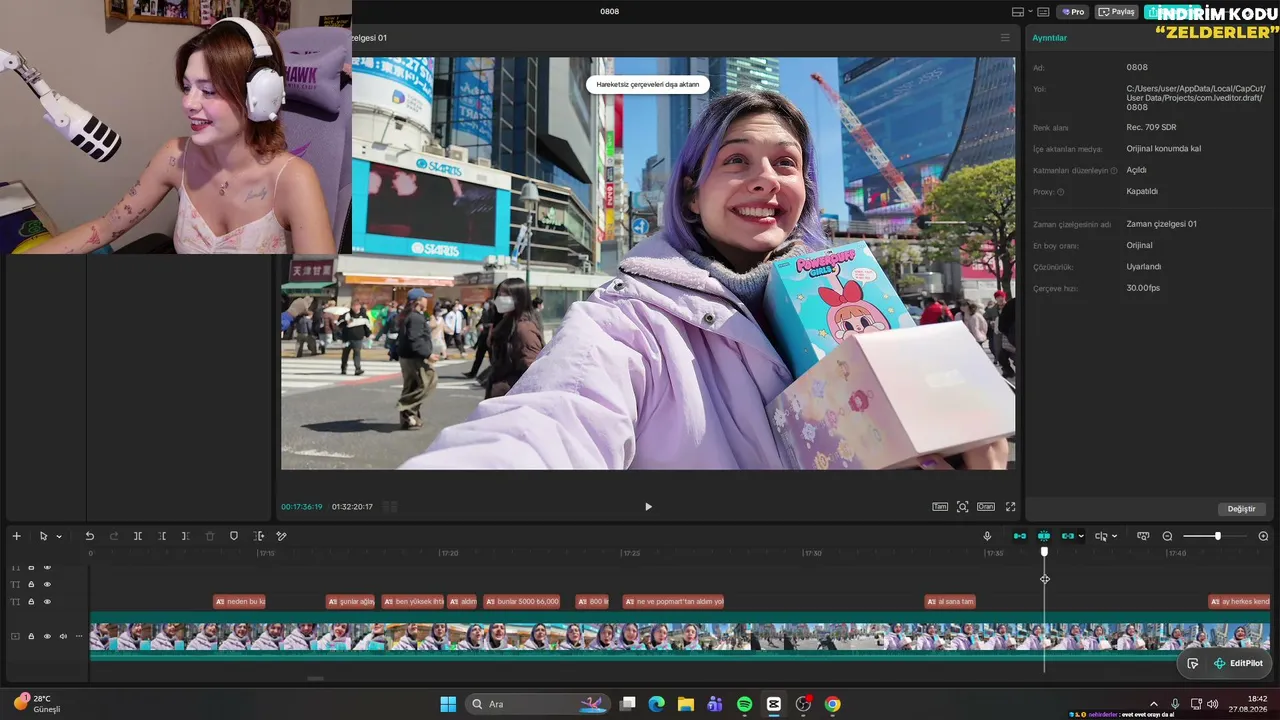The image size is (1280, 720).
Task: Open the Windows Start menu
Action: tap(448, 704)
